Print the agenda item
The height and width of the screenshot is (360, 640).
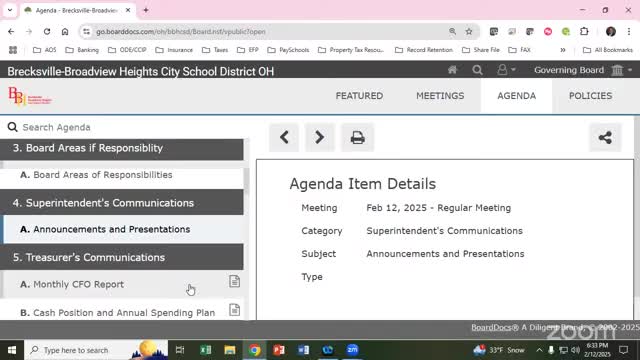click(x=358, y=137)
